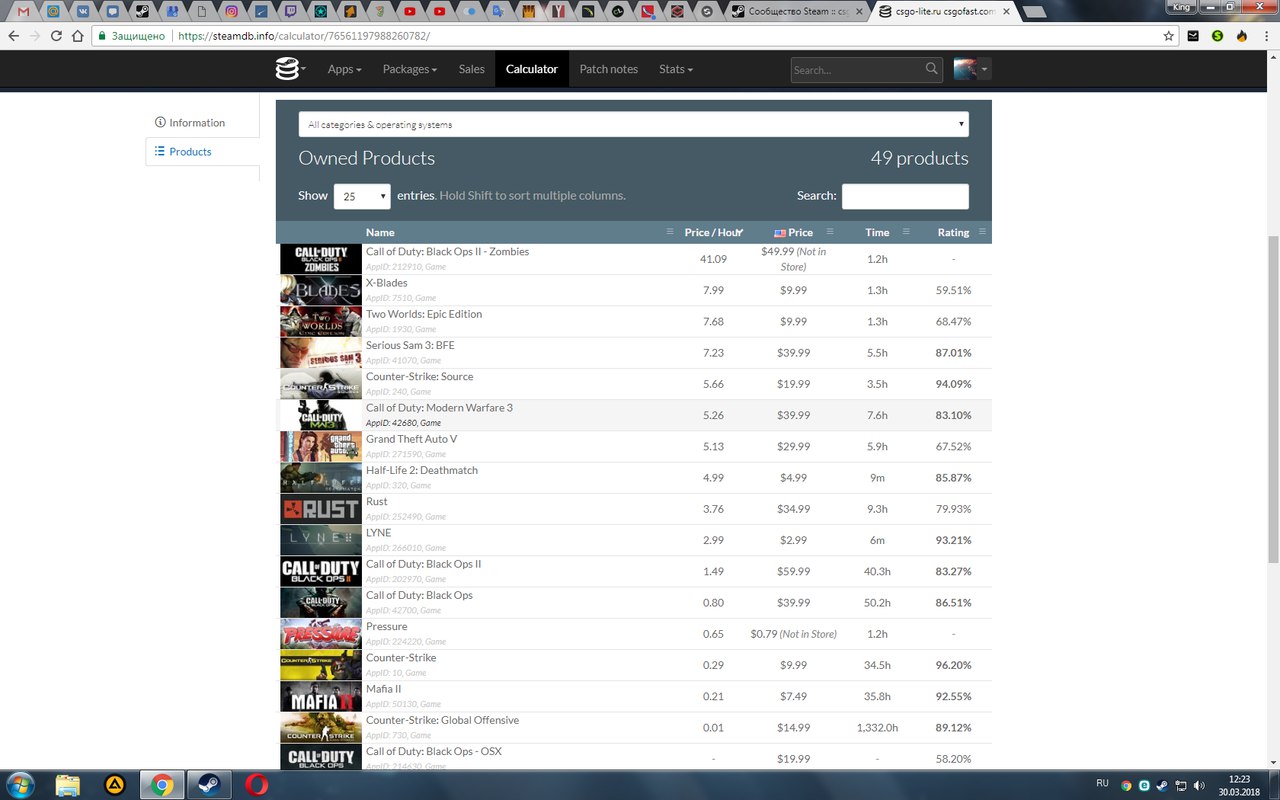Click the flame extension icon in Chrome
The width and height of the screenshot is (1280, 800).
(x=1241, y=35)
